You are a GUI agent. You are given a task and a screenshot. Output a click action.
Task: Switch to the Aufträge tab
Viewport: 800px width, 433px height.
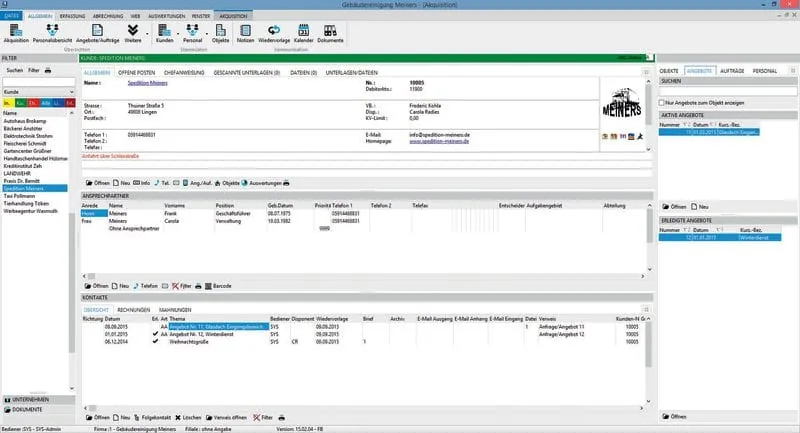pyautogui.click(x=732, y=71)
